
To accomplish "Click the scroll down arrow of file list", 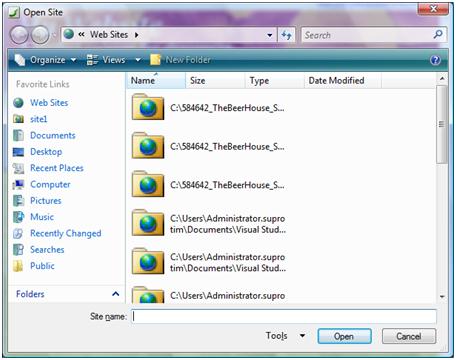I will [x=442, y=296].
